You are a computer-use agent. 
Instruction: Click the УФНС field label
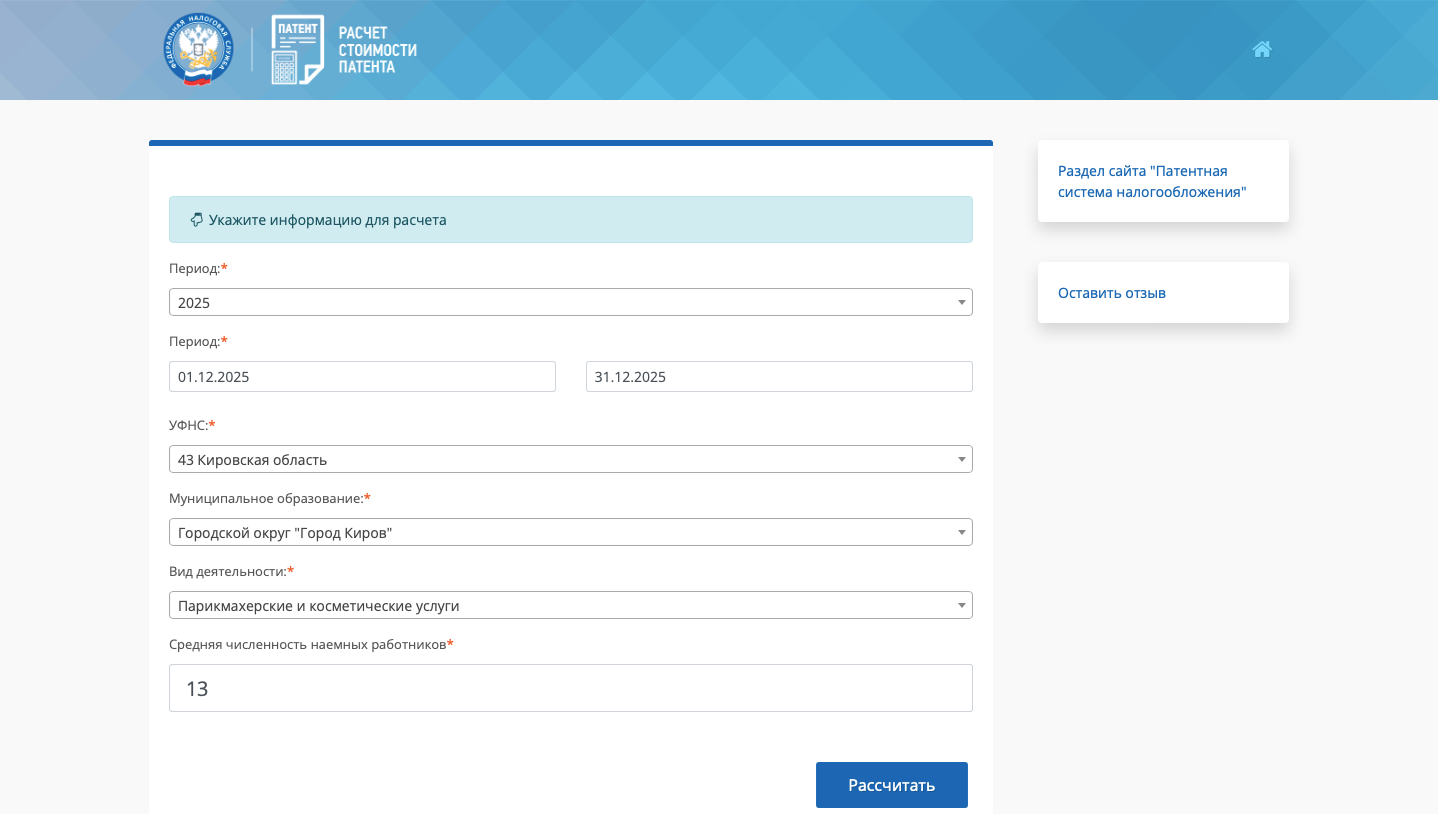coord(188,425)
